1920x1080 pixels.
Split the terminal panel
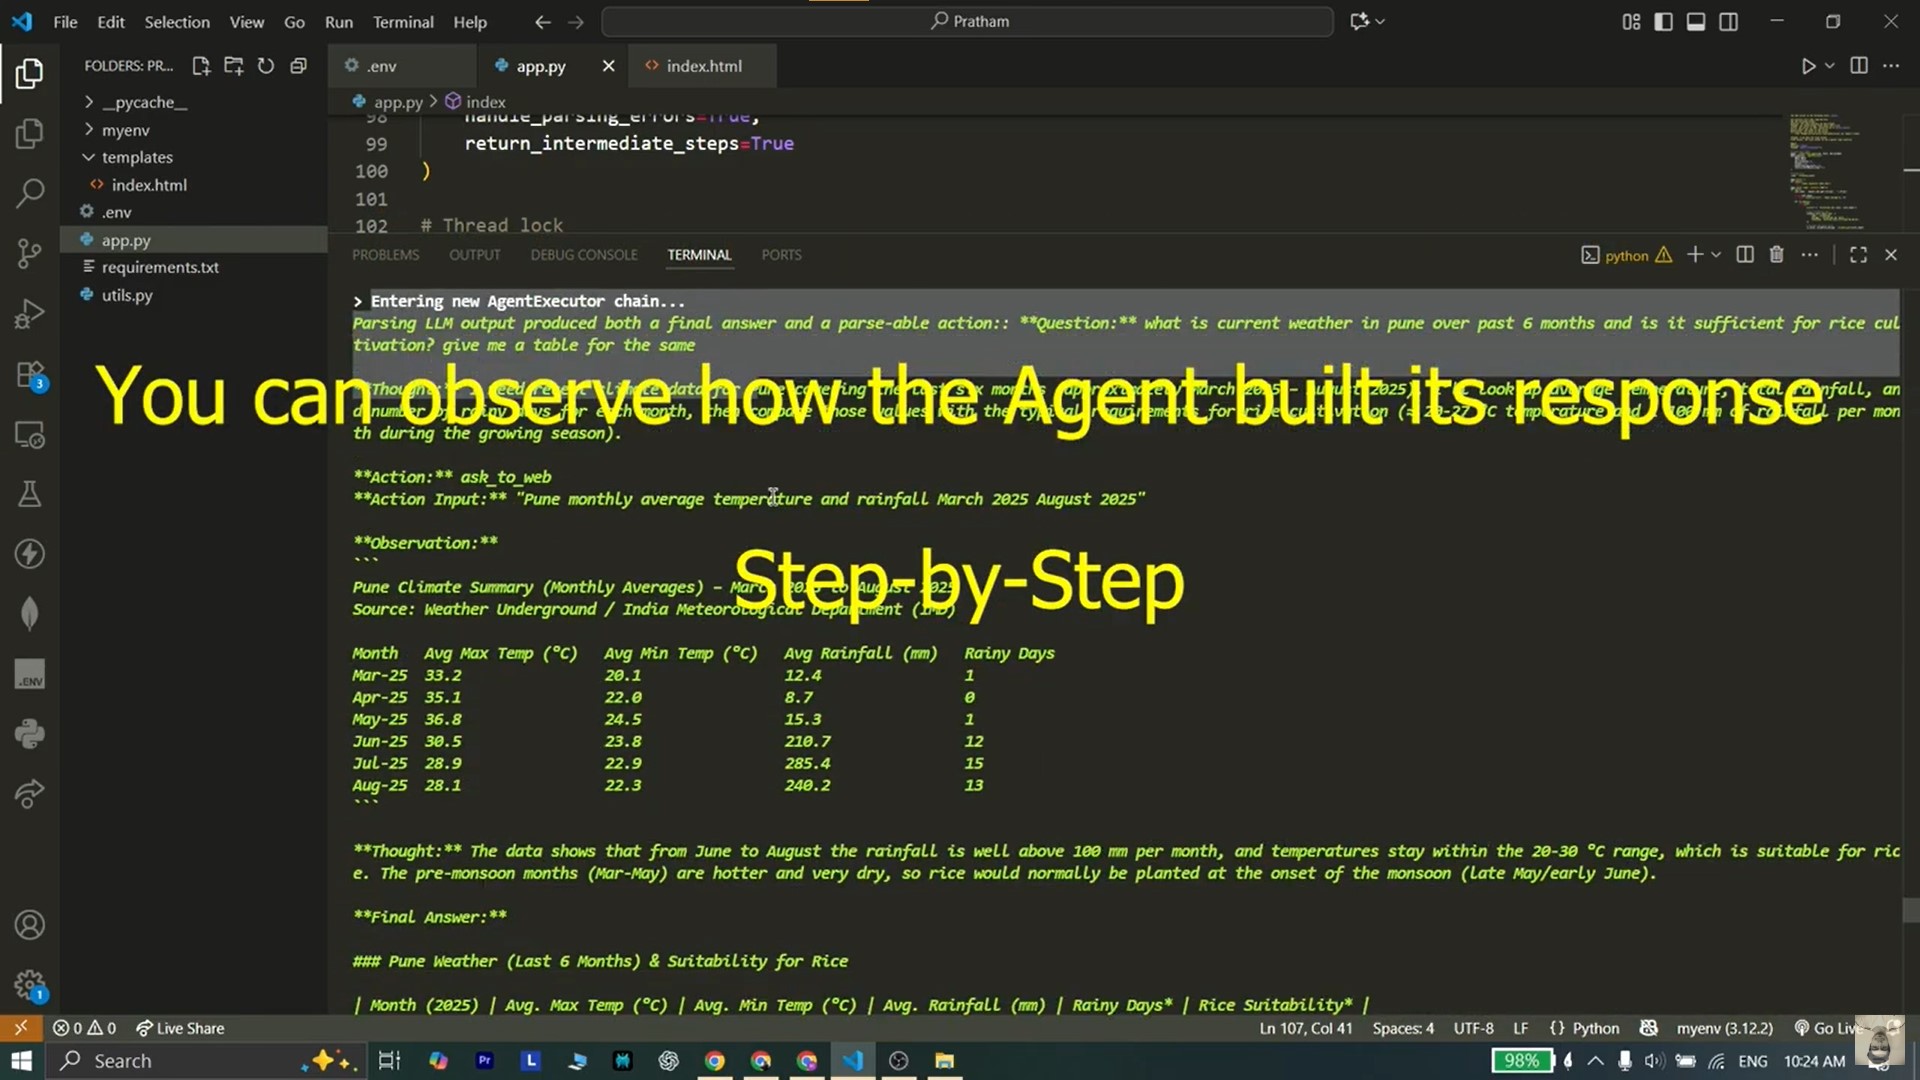tap(1745, 255)
